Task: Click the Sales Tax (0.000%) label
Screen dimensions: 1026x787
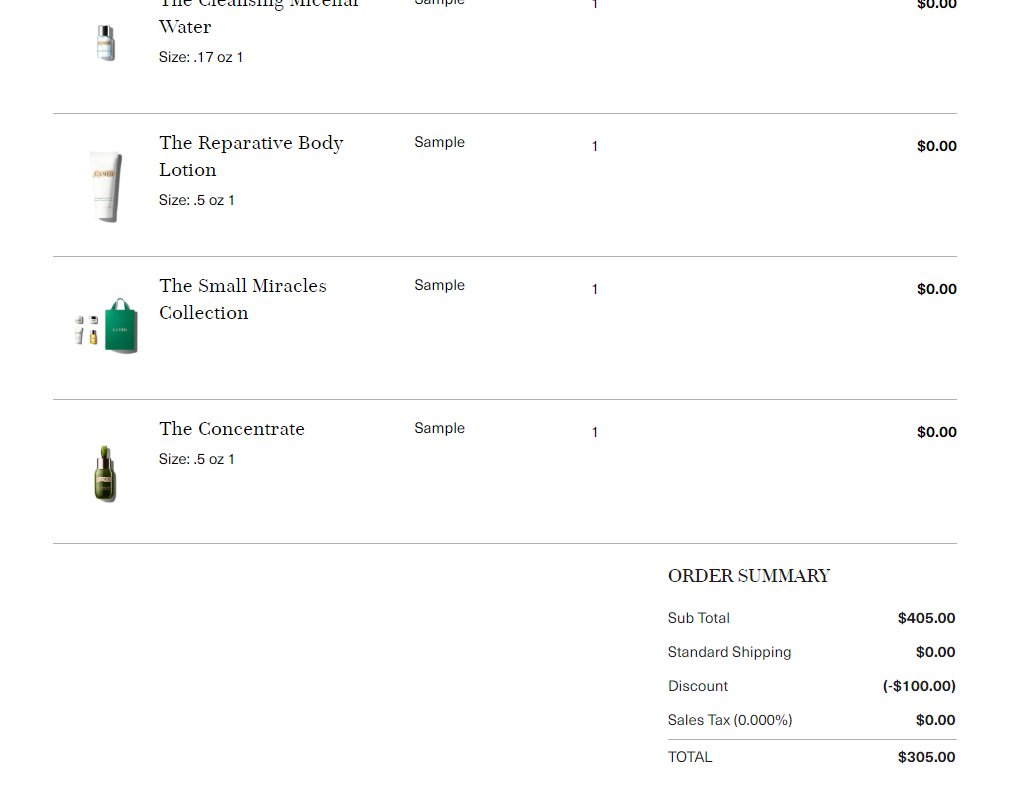Action: click(730, 720)
